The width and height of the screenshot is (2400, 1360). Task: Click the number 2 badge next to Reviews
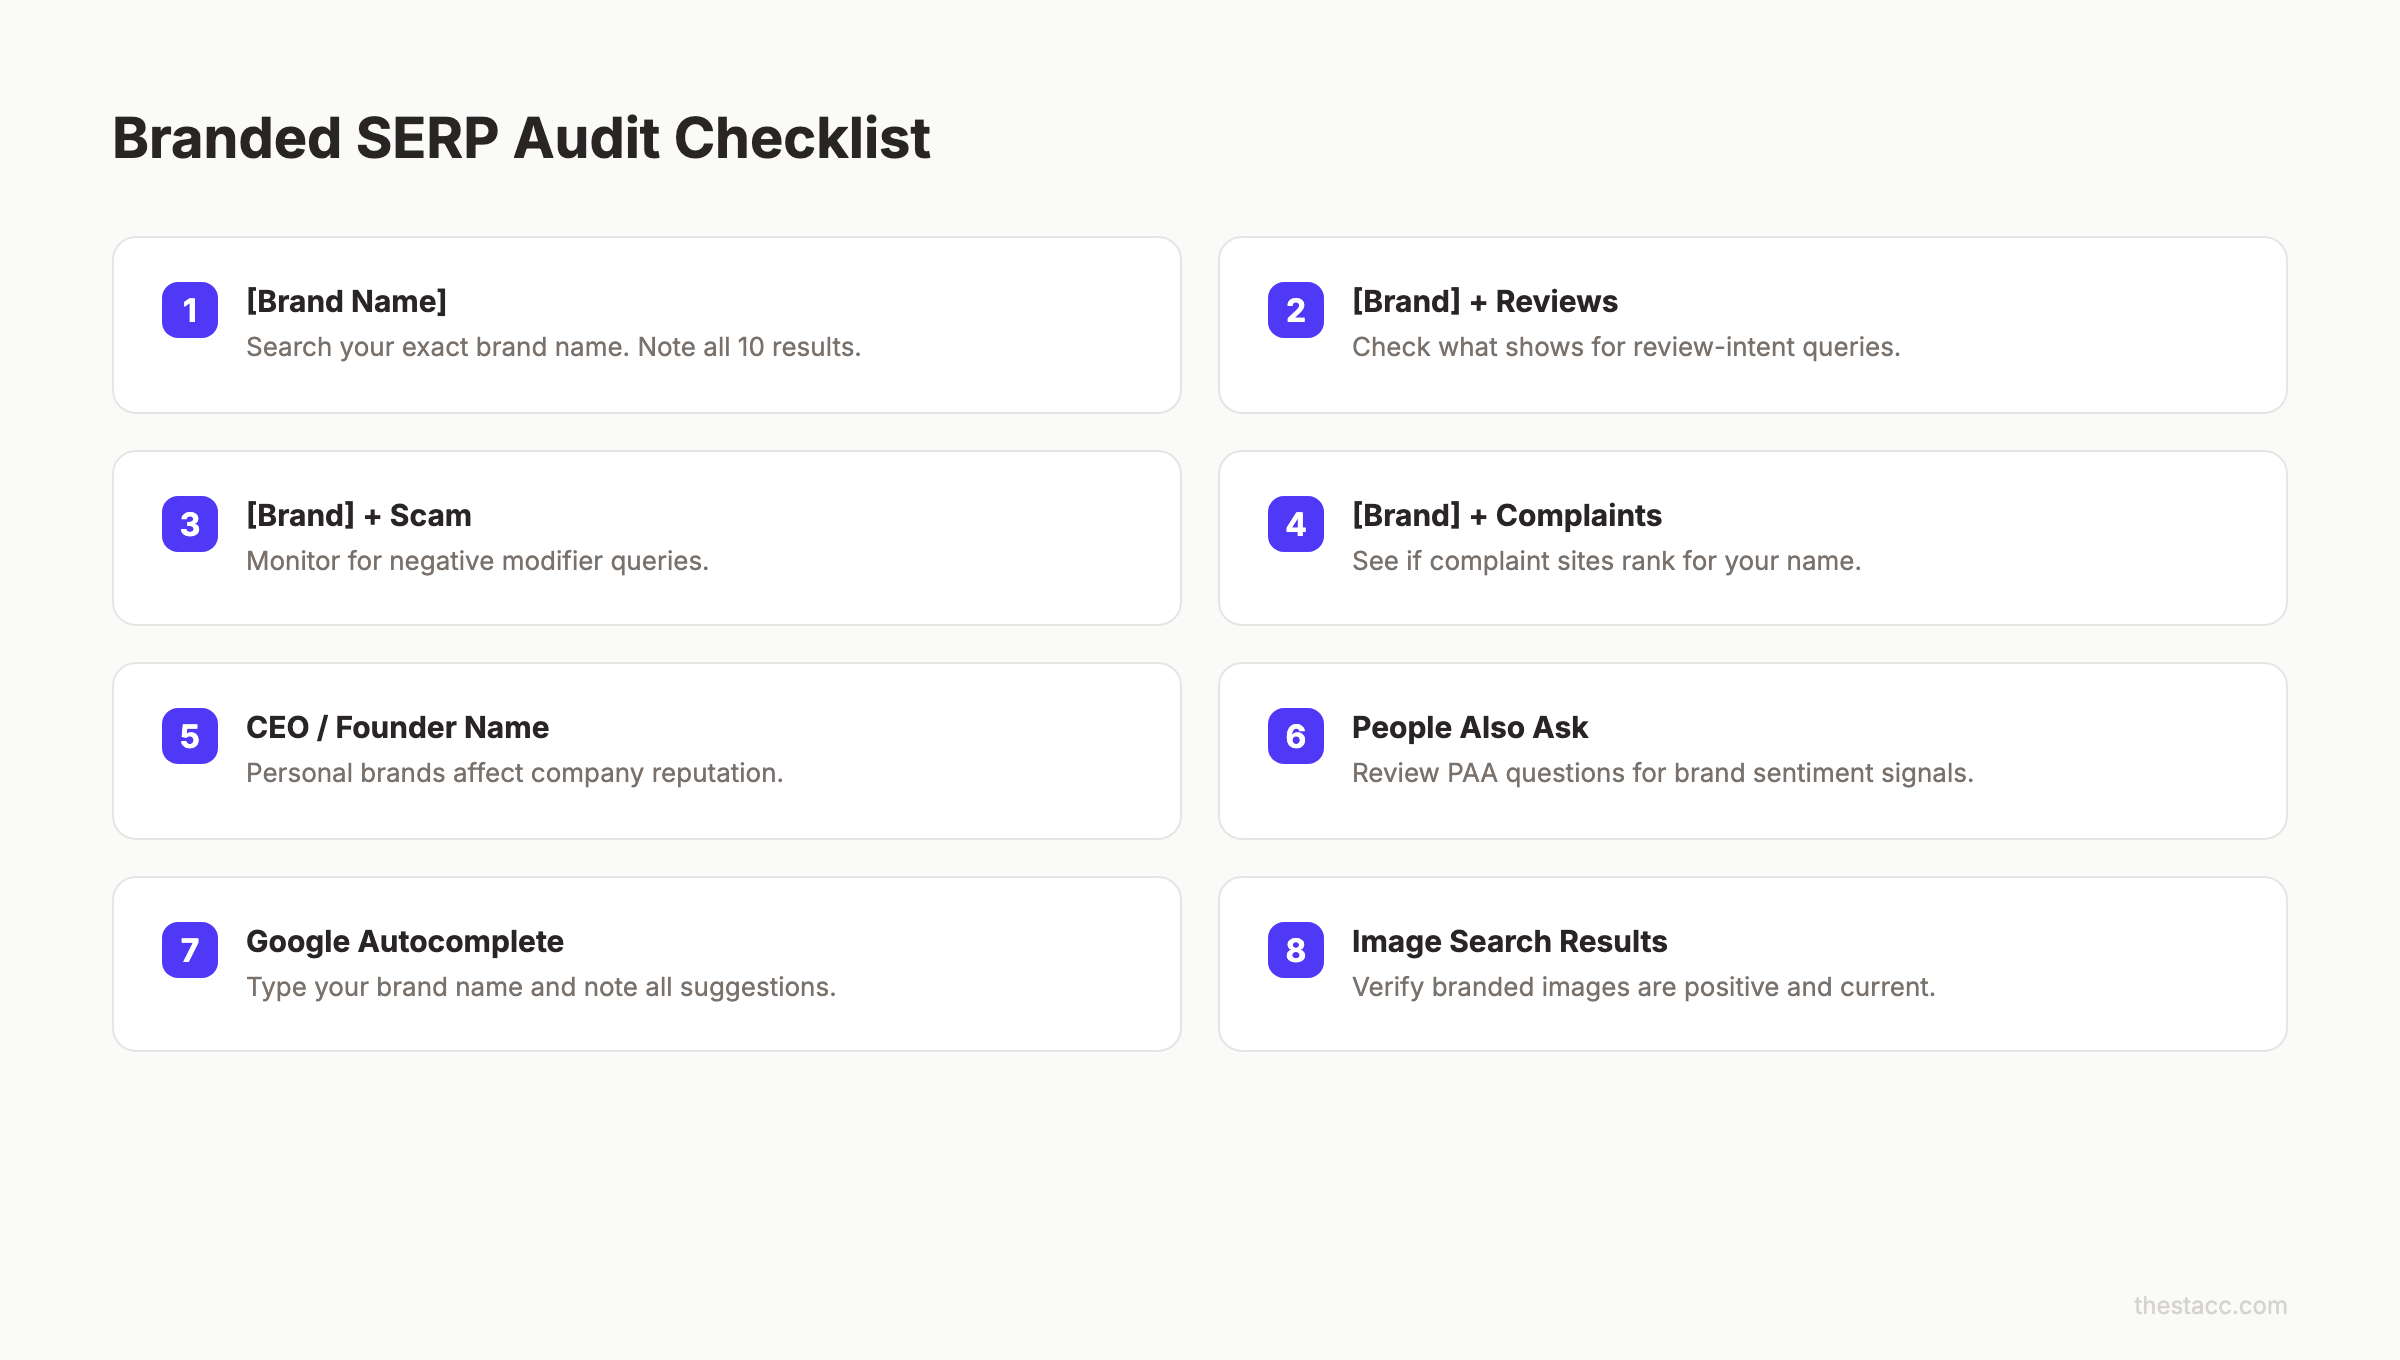coord(1296,310)
